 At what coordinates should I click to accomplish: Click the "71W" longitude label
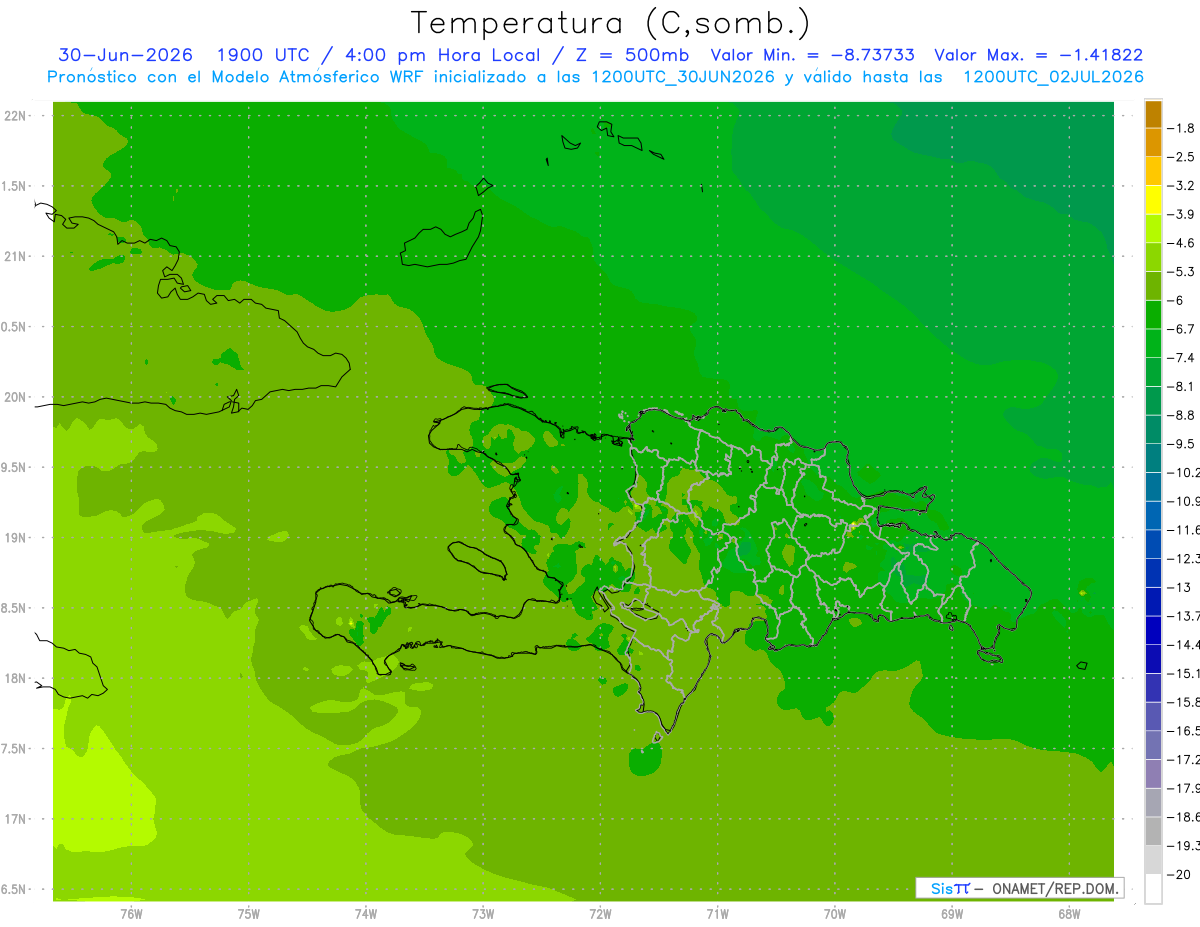coord(717,913)
